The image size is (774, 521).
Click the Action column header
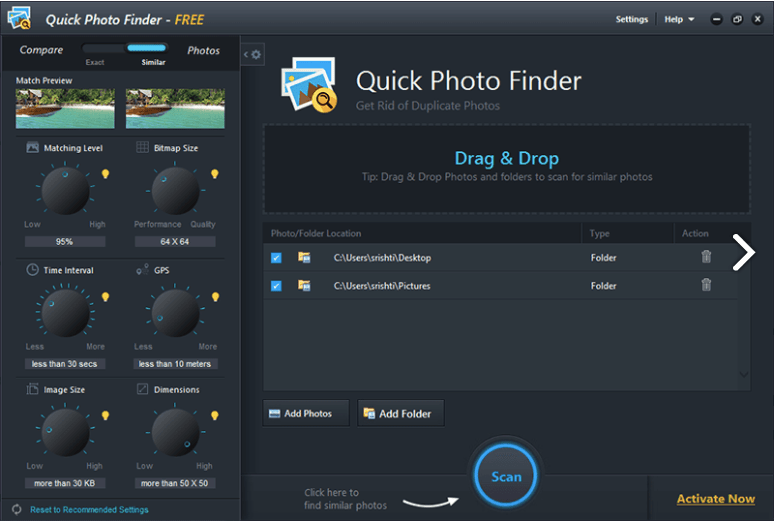[x=695, y=233]
